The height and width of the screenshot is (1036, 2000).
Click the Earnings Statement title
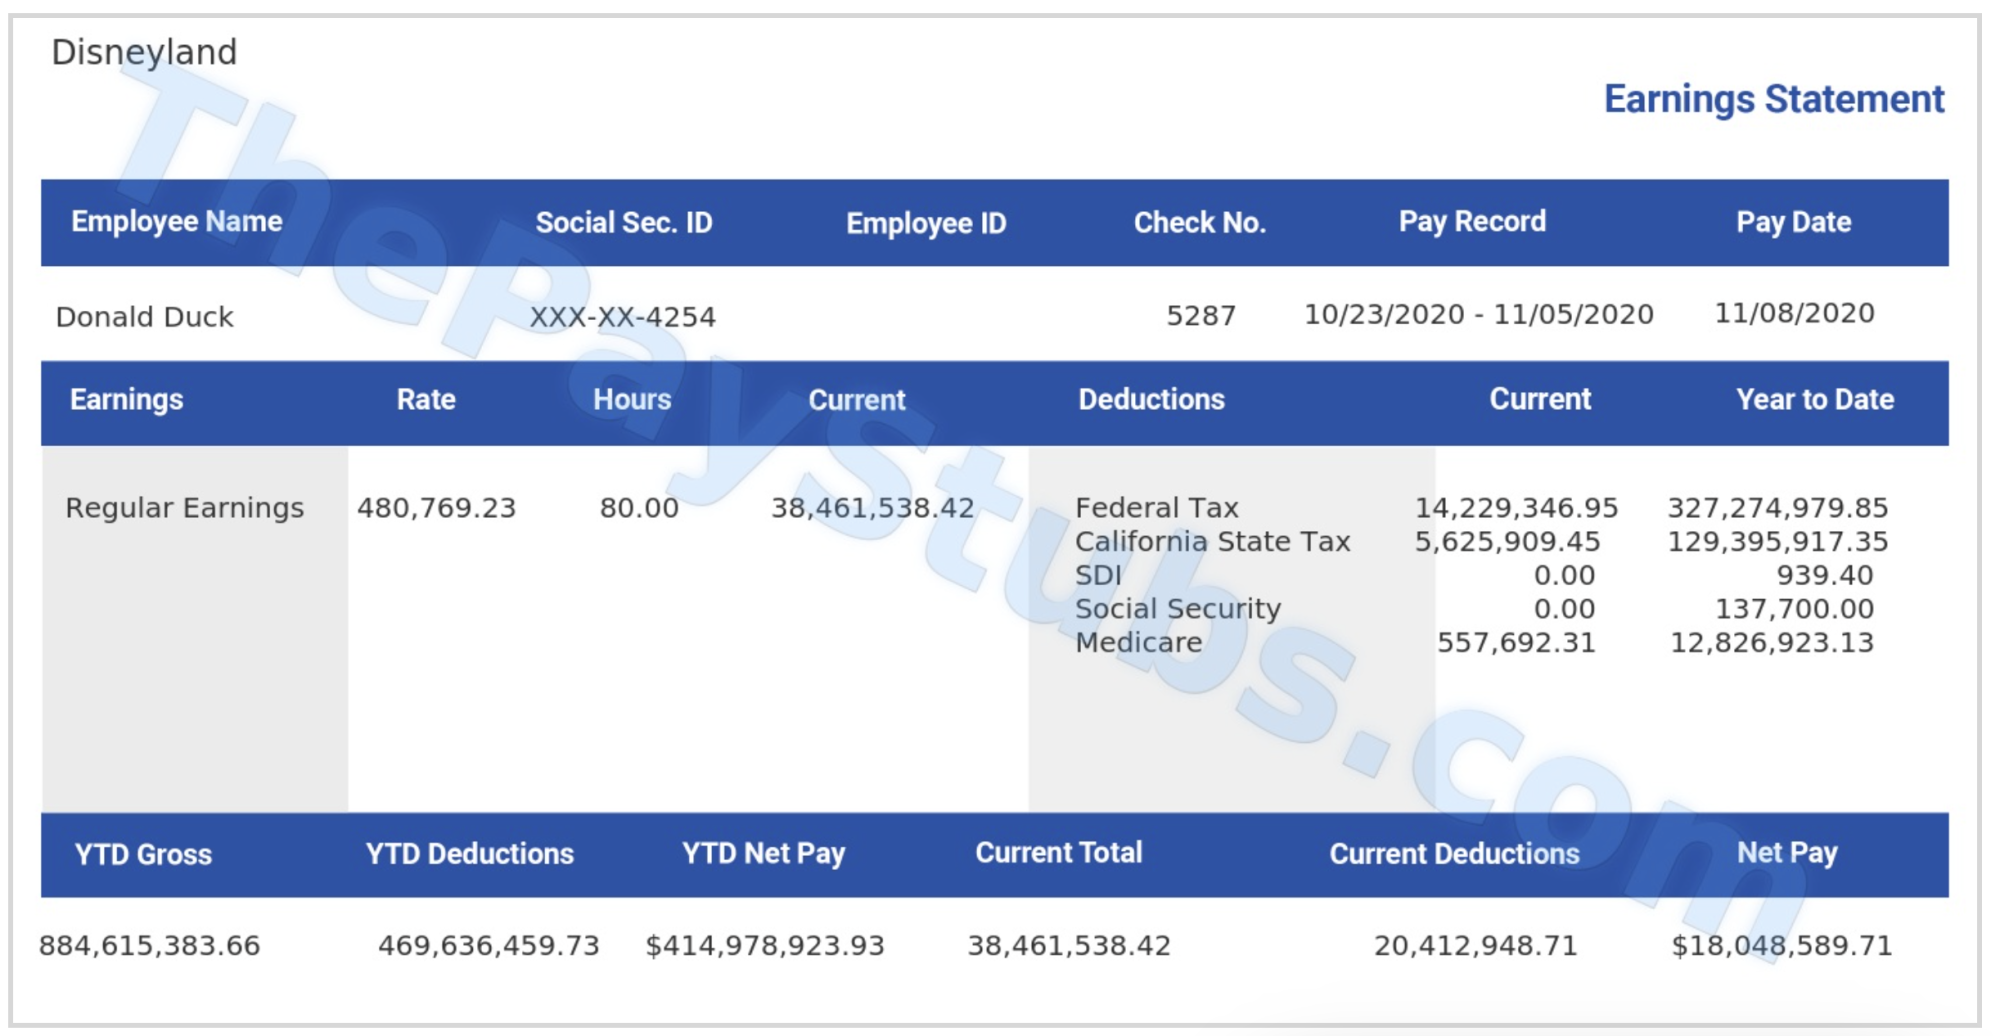pos(1773,99)
